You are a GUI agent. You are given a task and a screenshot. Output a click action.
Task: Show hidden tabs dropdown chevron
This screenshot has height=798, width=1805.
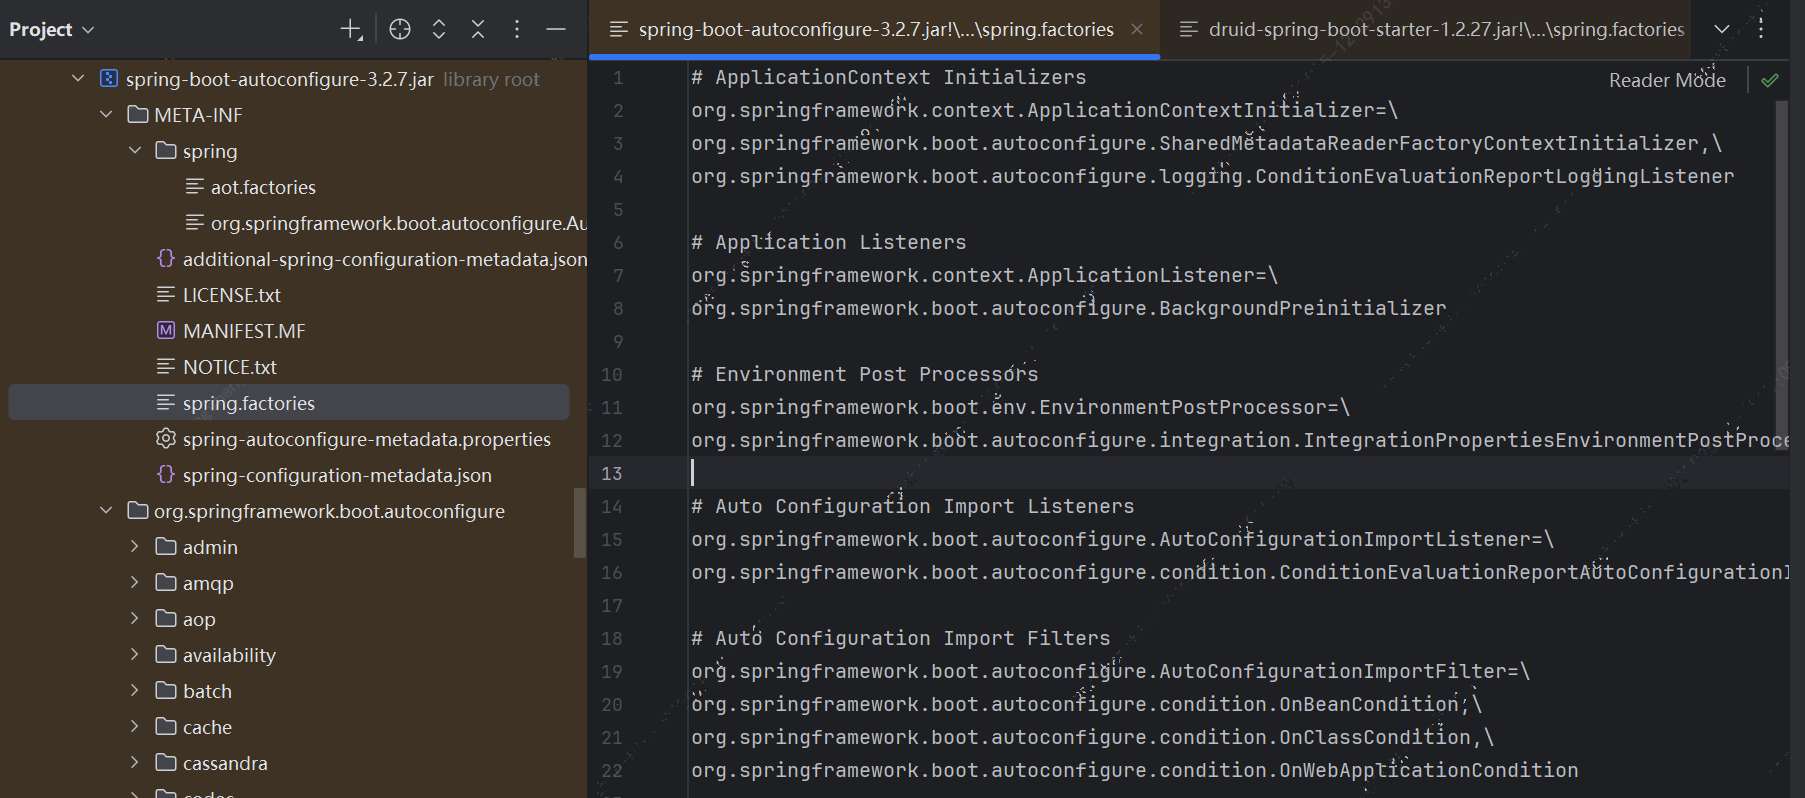click(1722, 30)
